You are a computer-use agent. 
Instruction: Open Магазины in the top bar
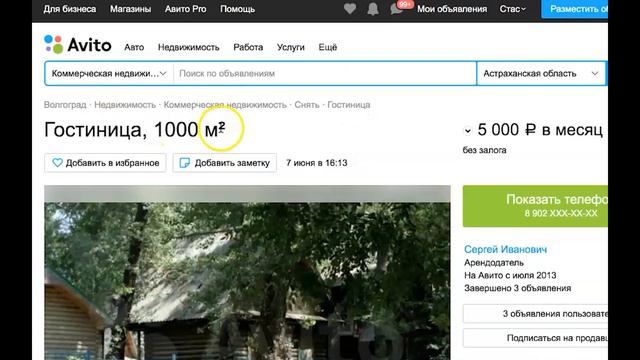130,9
